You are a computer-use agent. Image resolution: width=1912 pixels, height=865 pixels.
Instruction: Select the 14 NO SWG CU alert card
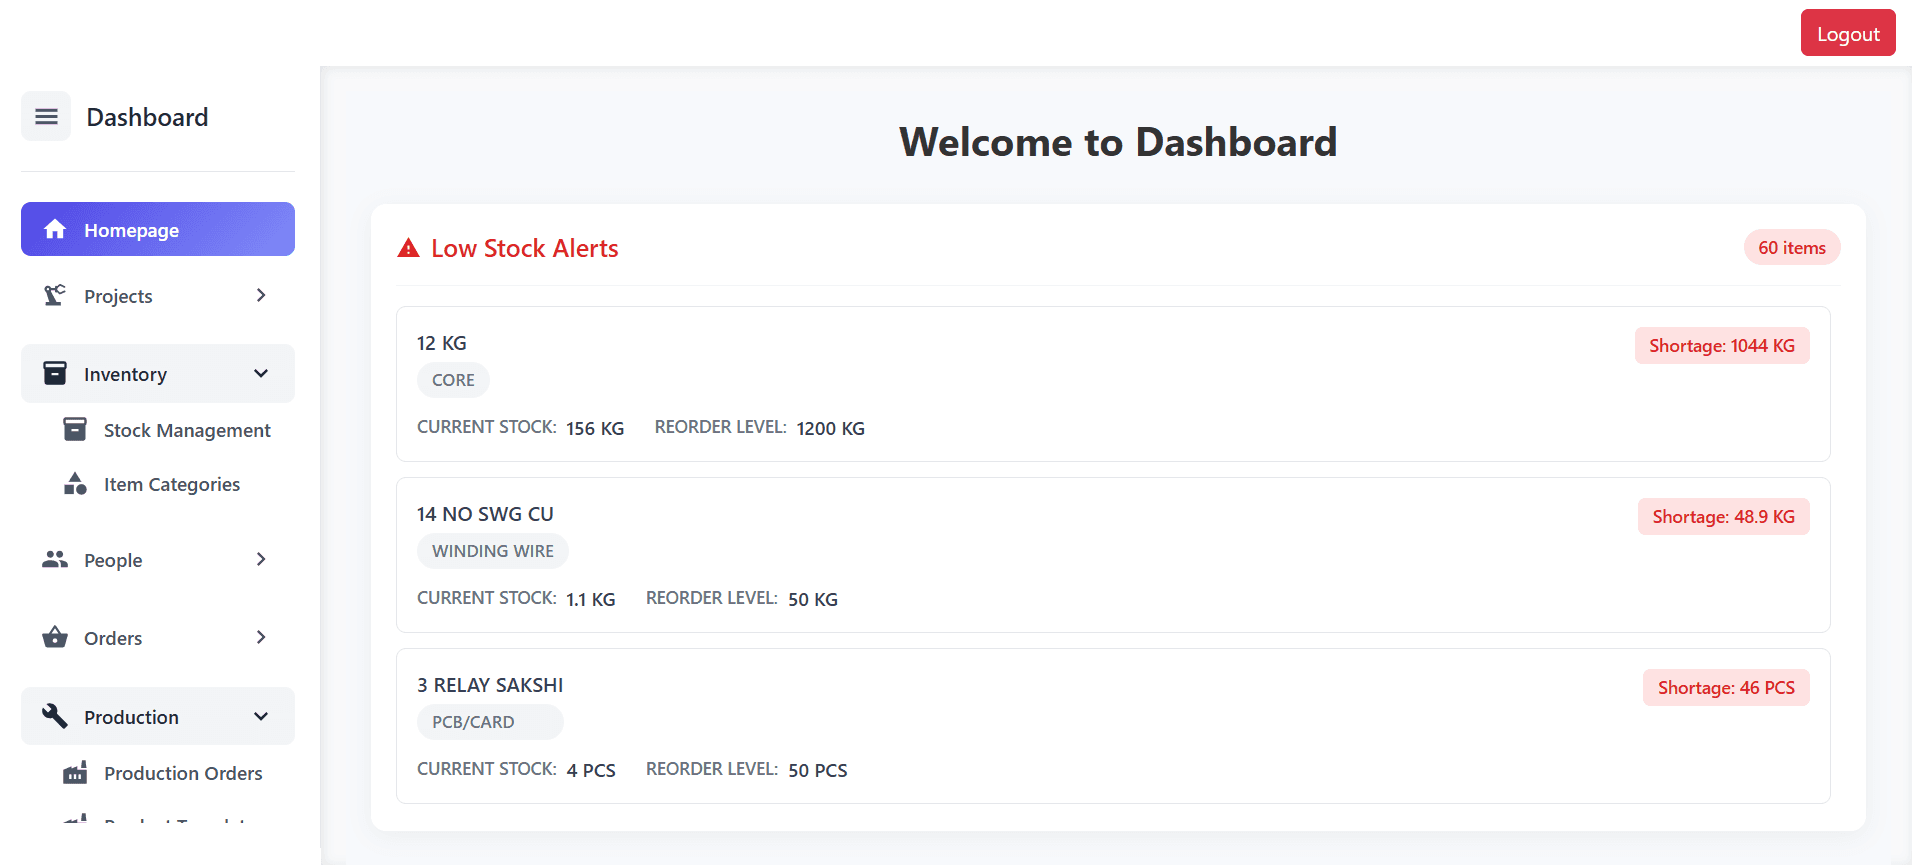click(x=1112, y=555)
